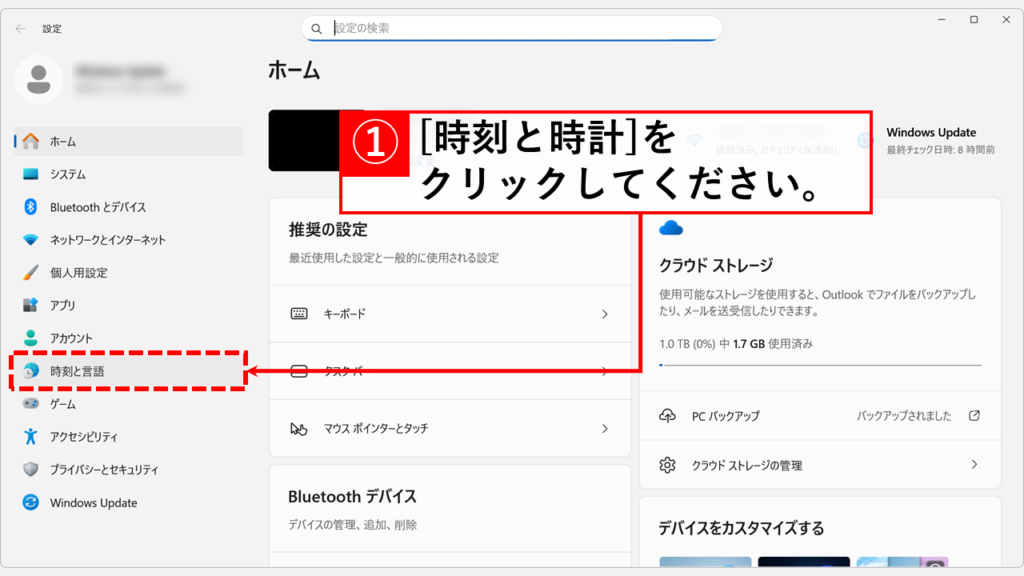1024x576 pixels.
Task: Click the back arrow next to 設定
Action: (21, 29)
